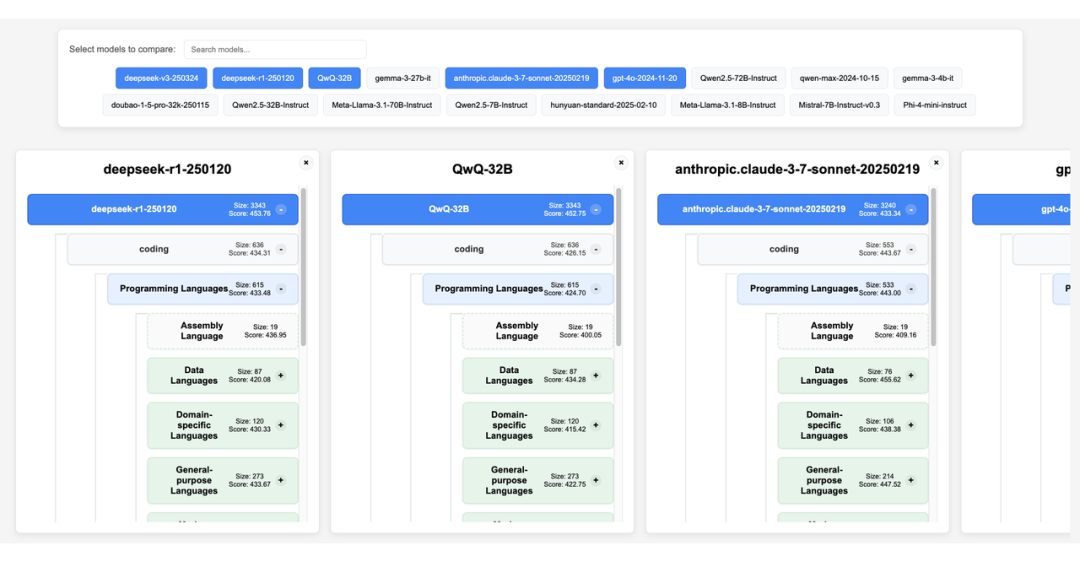This screenshot has width=1080, height=562.
Task: Deselect the gpt-4o-2024-11-20 model chip
Action: (x=645, y=78)
